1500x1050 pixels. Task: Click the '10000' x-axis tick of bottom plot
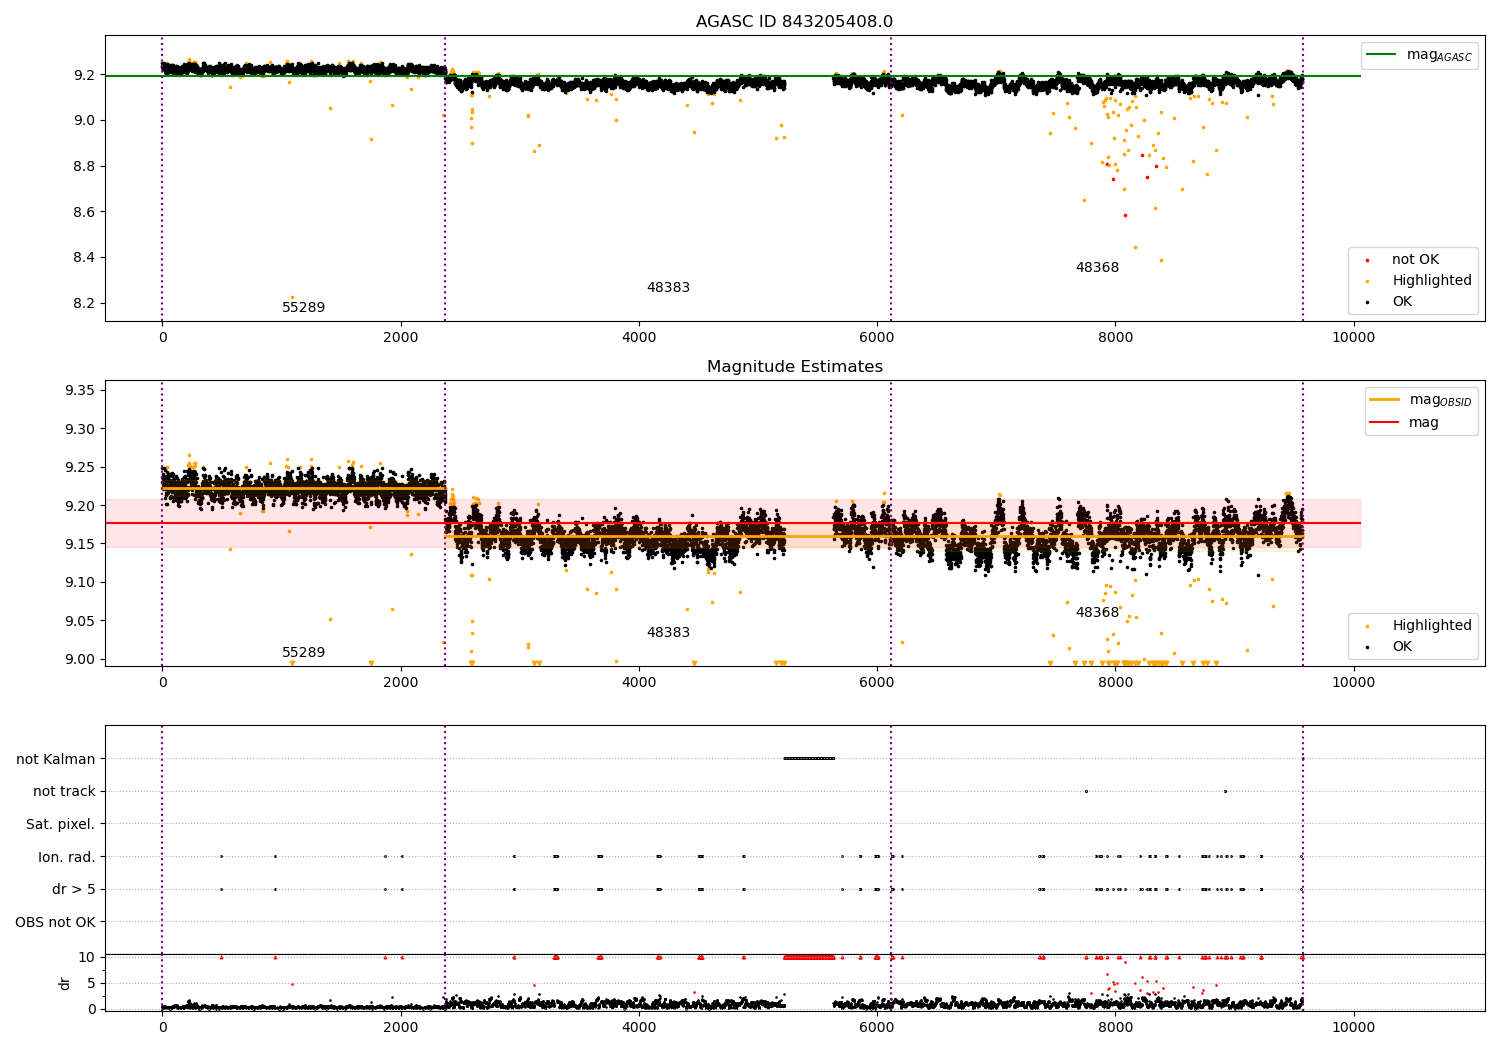(1353, 1027)
